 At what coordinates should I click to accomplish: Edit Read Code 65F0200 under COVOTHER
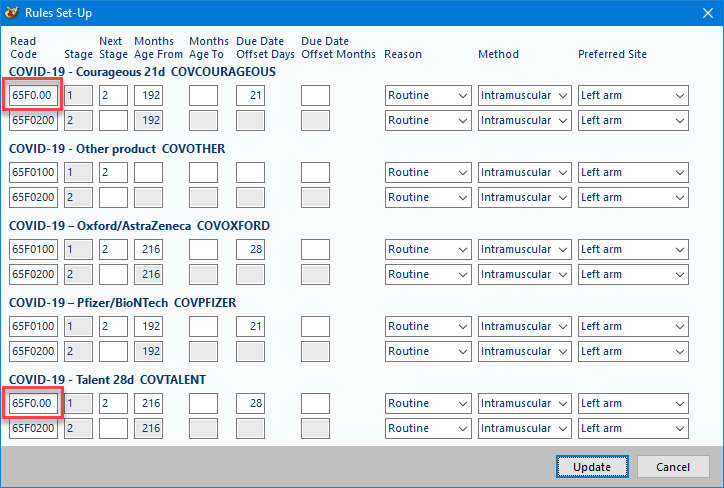point(33,198)
